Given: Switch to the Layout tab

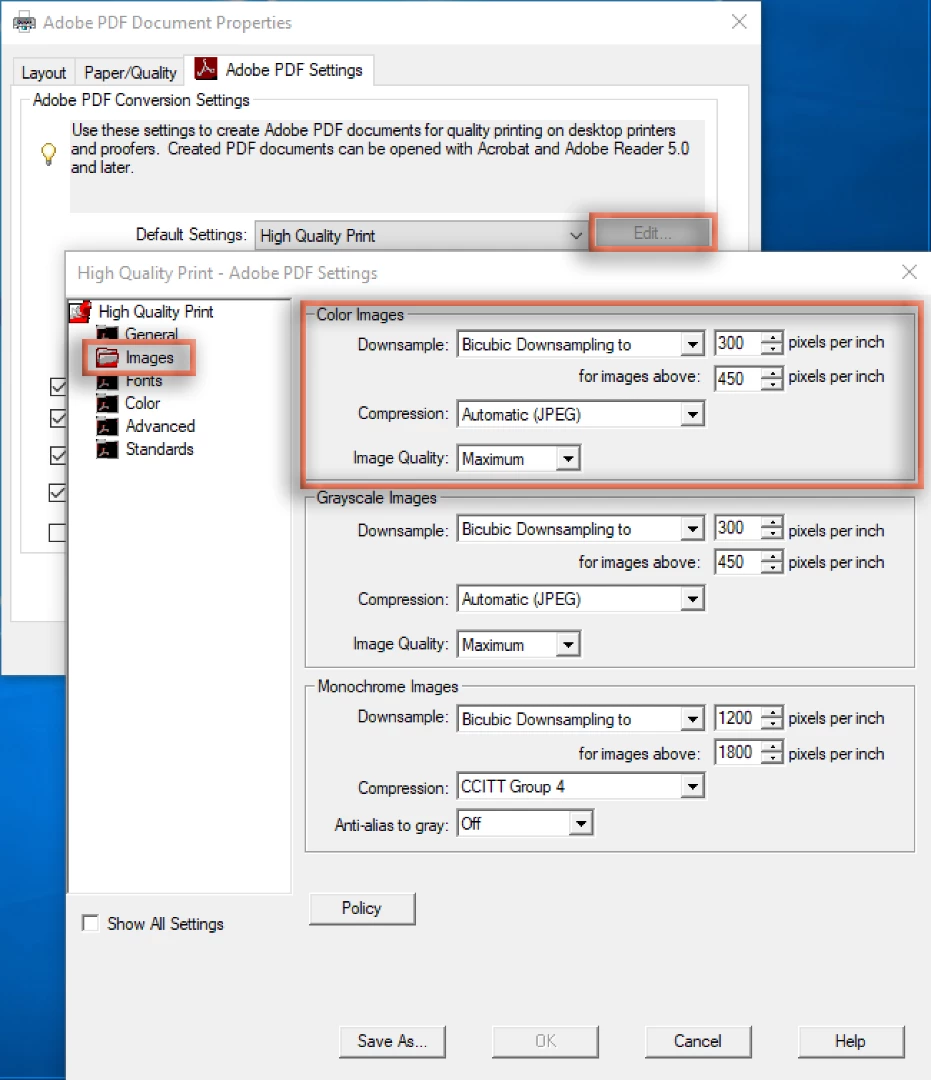Looking at the screenshot, I should click(43, 72).
